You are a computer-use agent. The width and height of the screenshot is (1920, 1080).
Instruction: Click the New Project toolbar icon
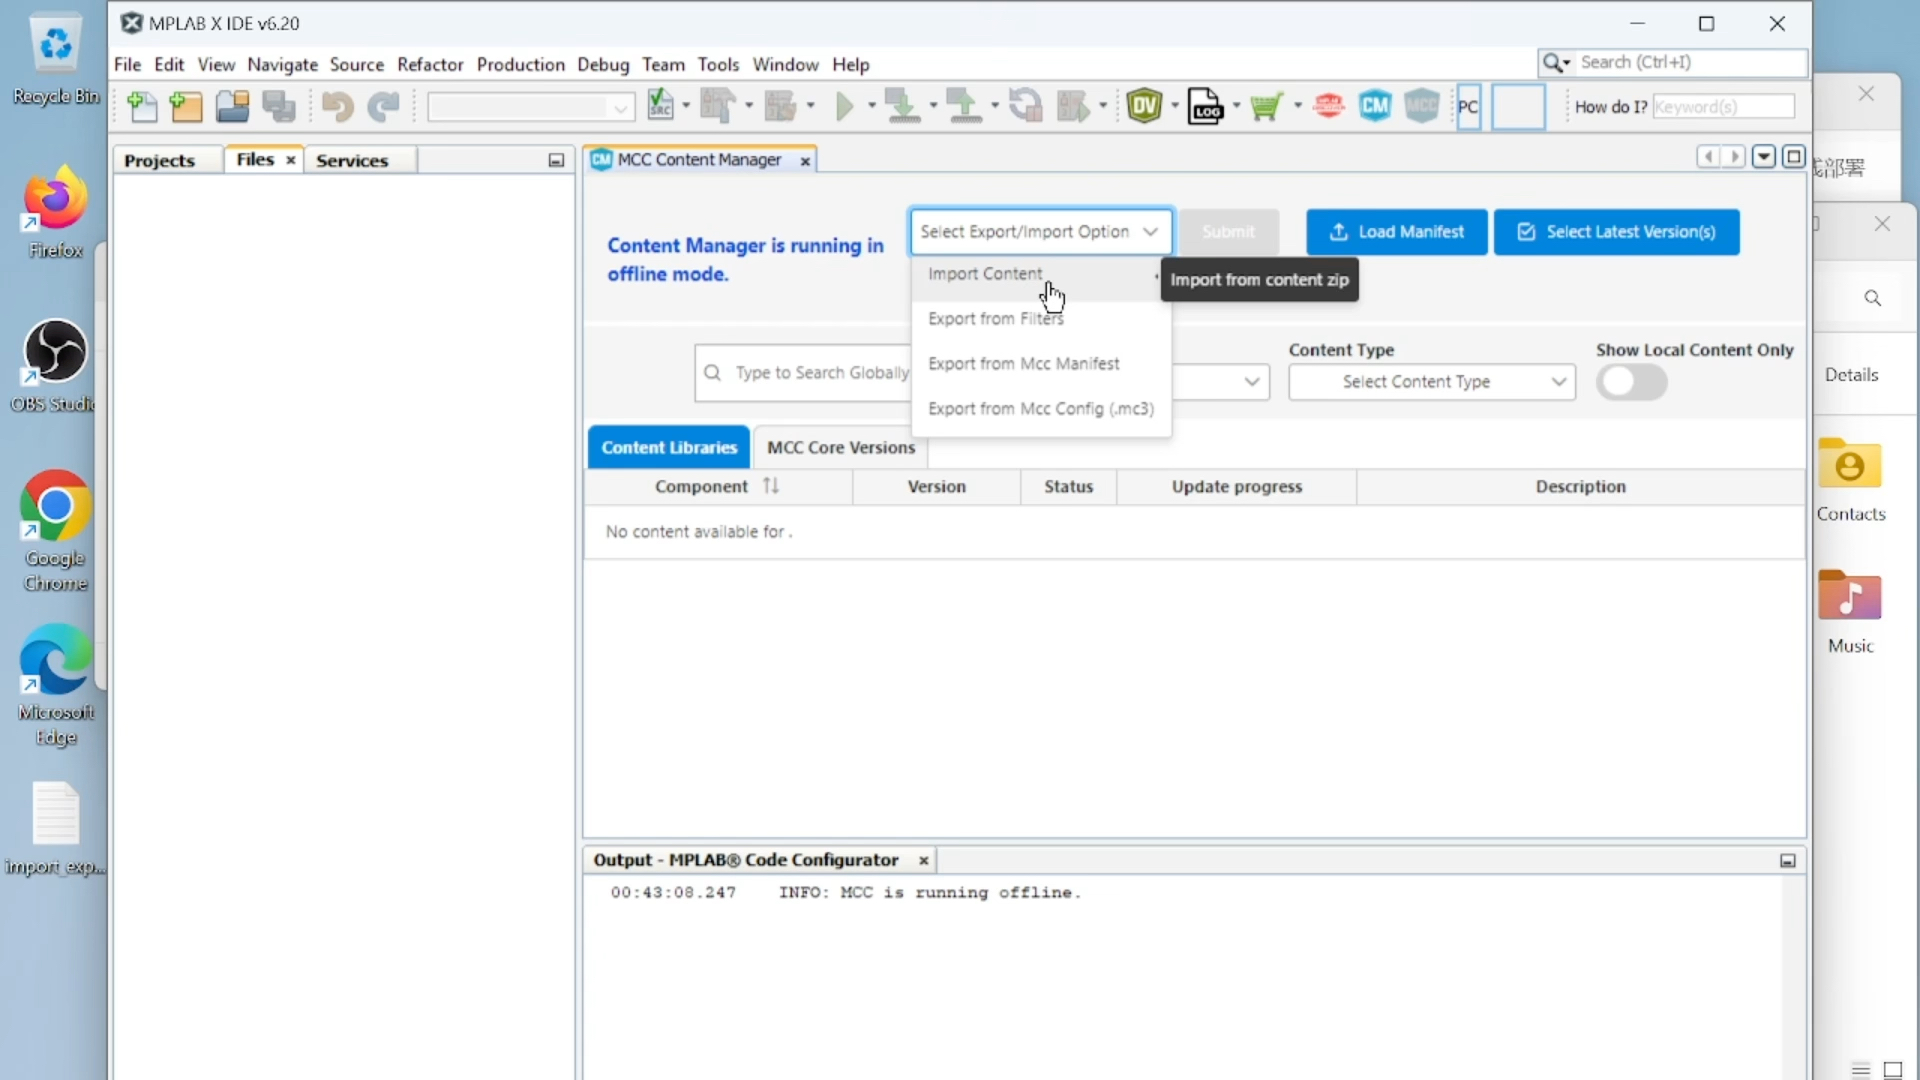pos(186,106)
